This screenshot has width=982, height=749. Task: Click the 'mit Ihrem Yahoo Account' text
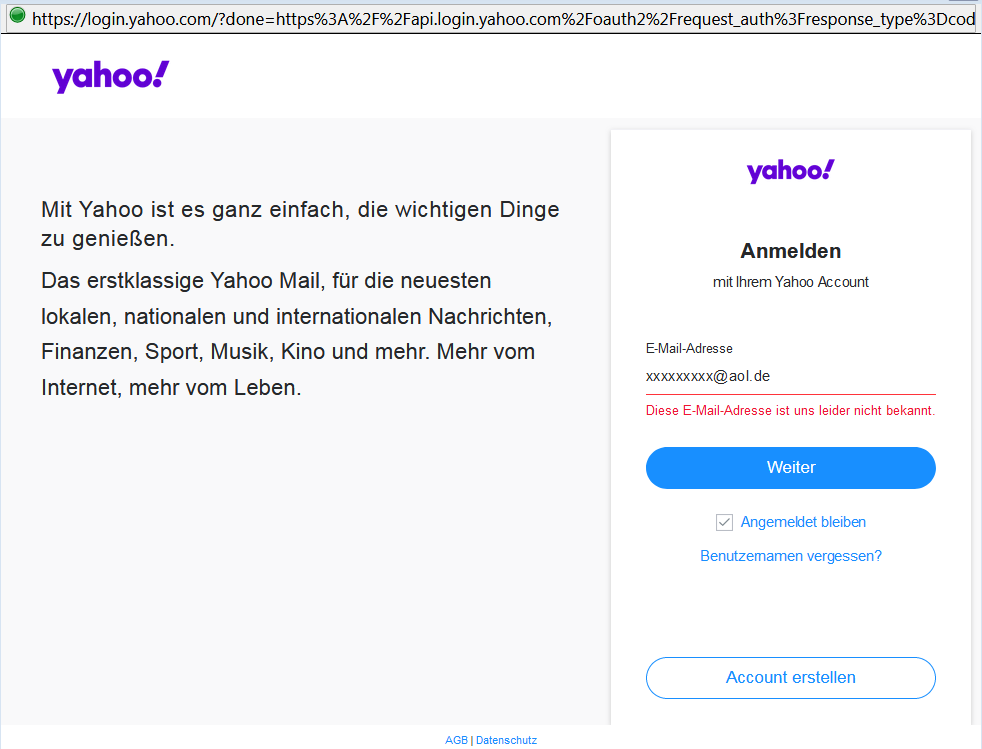pos(790,282)
